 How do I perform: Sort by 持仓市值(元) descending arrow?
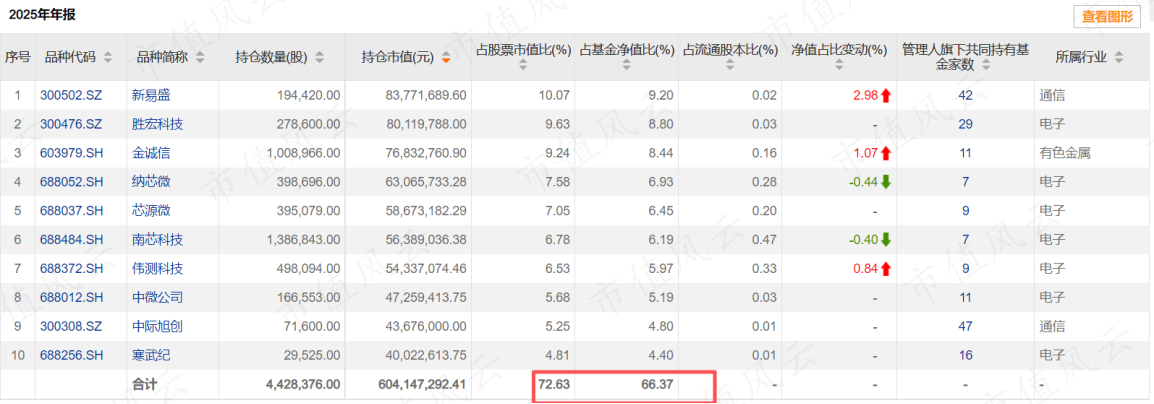446,60
